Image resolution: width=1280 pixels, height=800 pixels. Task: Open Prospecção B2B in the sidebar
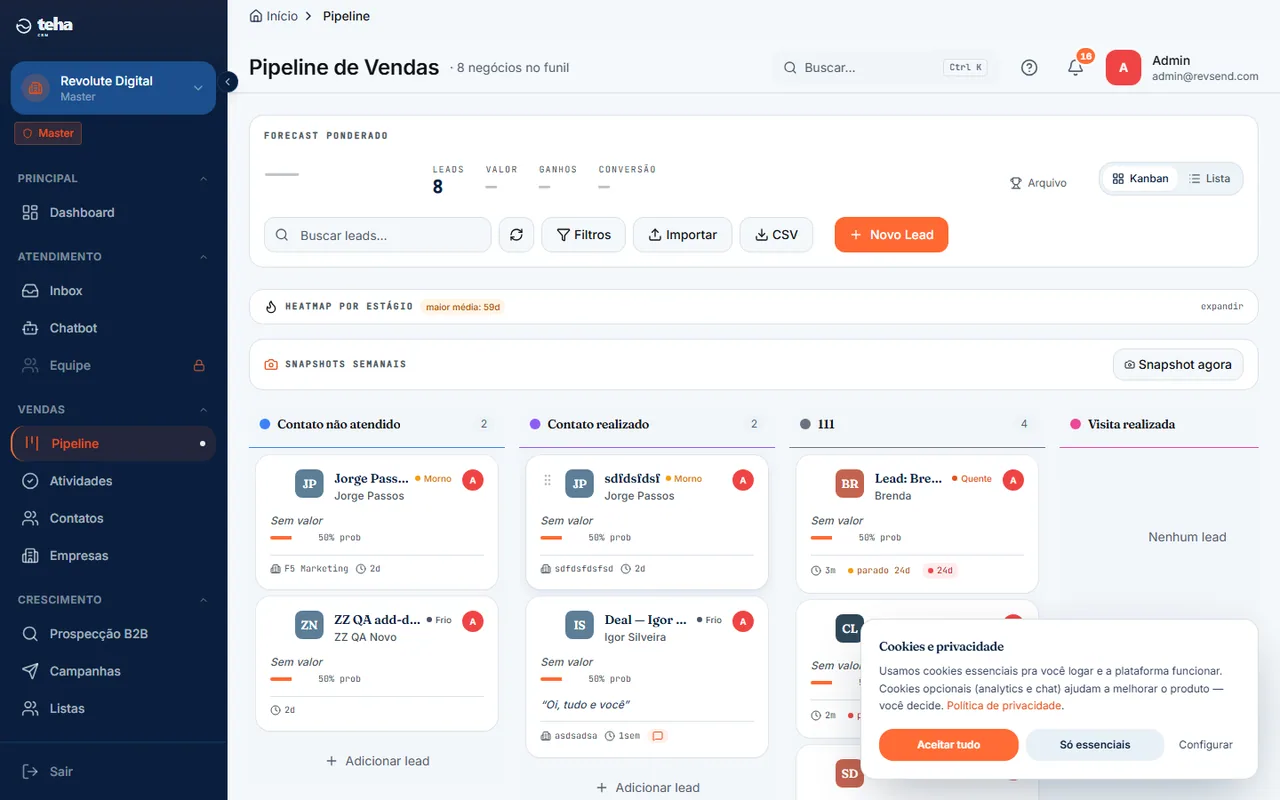click(x=113, y=634)
